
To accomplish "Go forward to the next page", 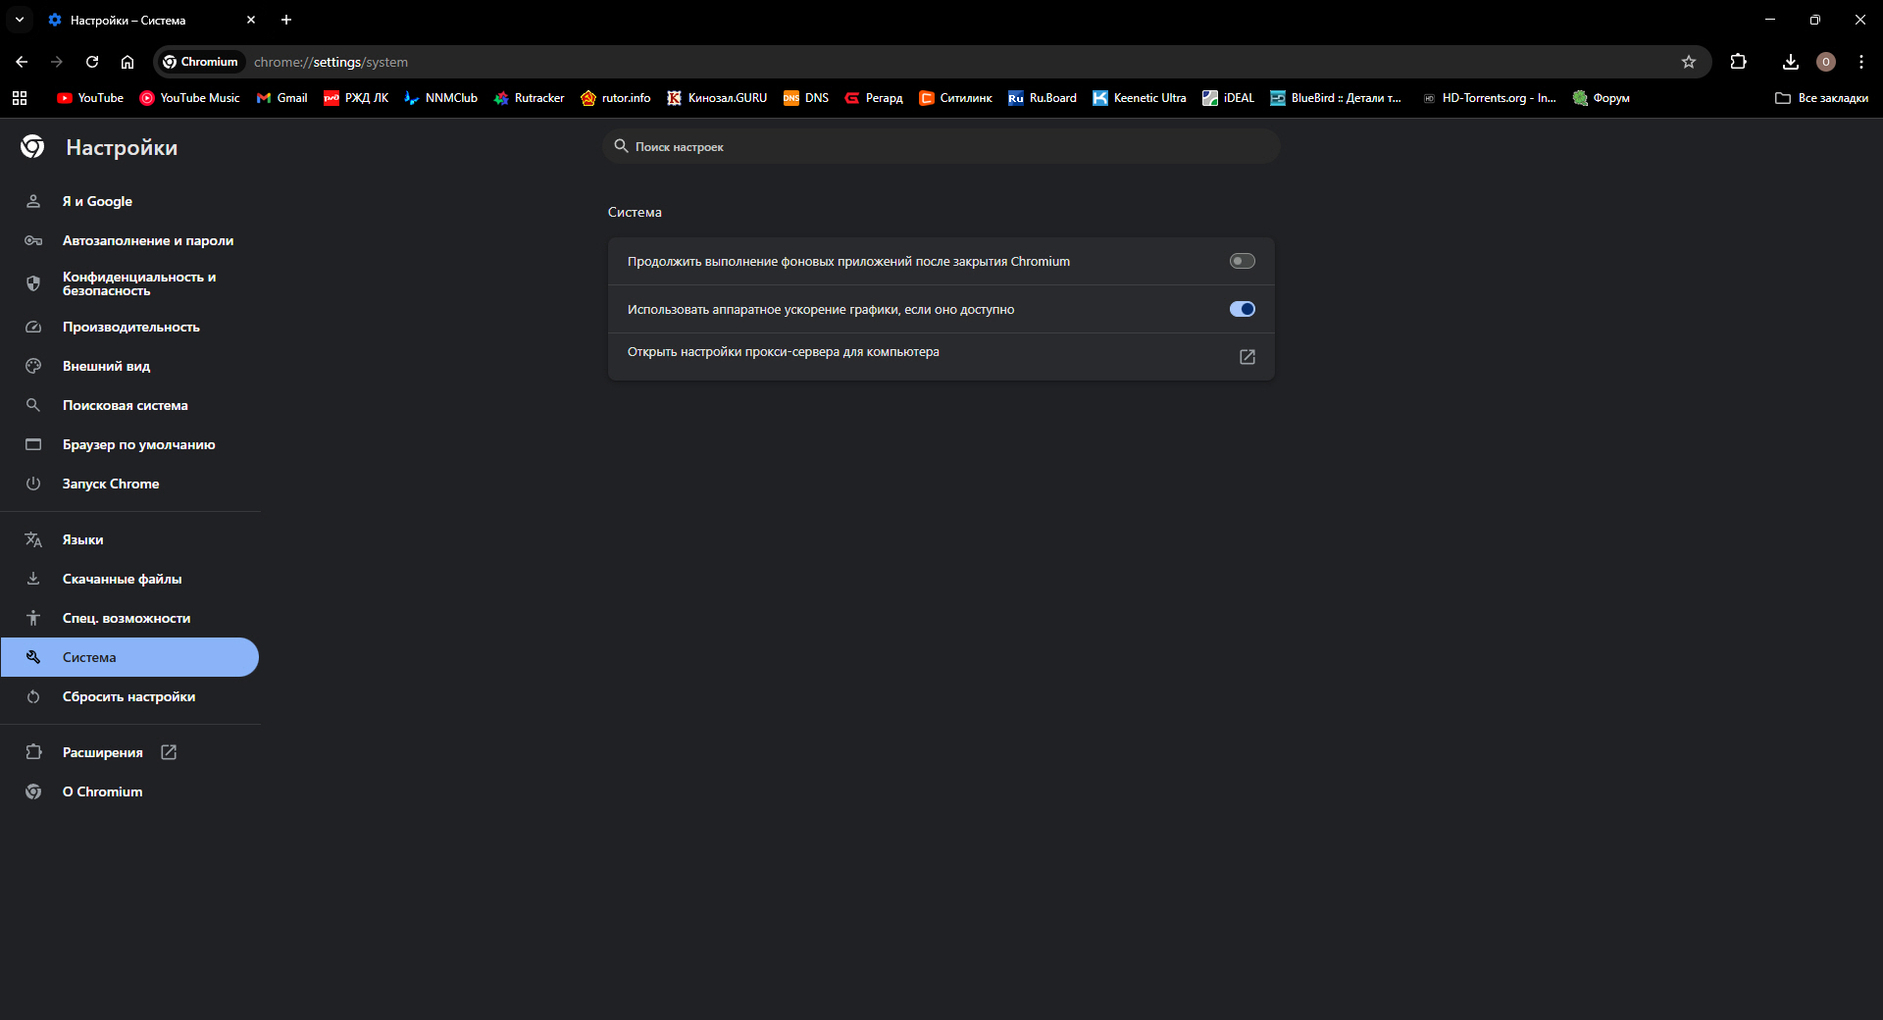I will 57,62.
